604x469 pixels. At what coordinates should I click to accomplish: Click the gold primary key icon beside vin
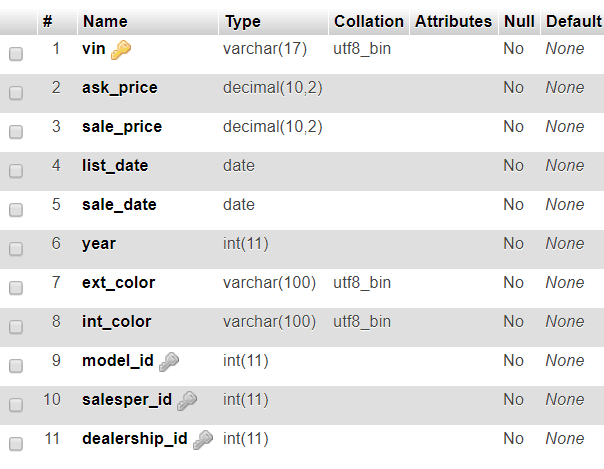click(121, 50)
